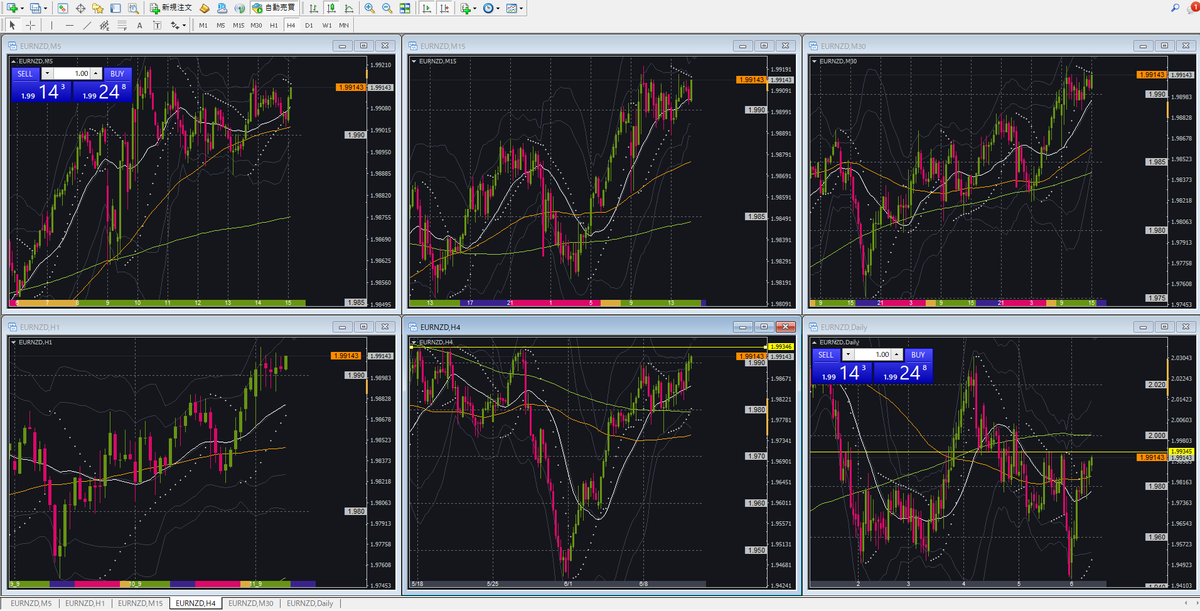This screenshot has height=611, width=1200.
Task: Open the EURNZD,M30 bottom tab
Action: click(x=252, y=603)
